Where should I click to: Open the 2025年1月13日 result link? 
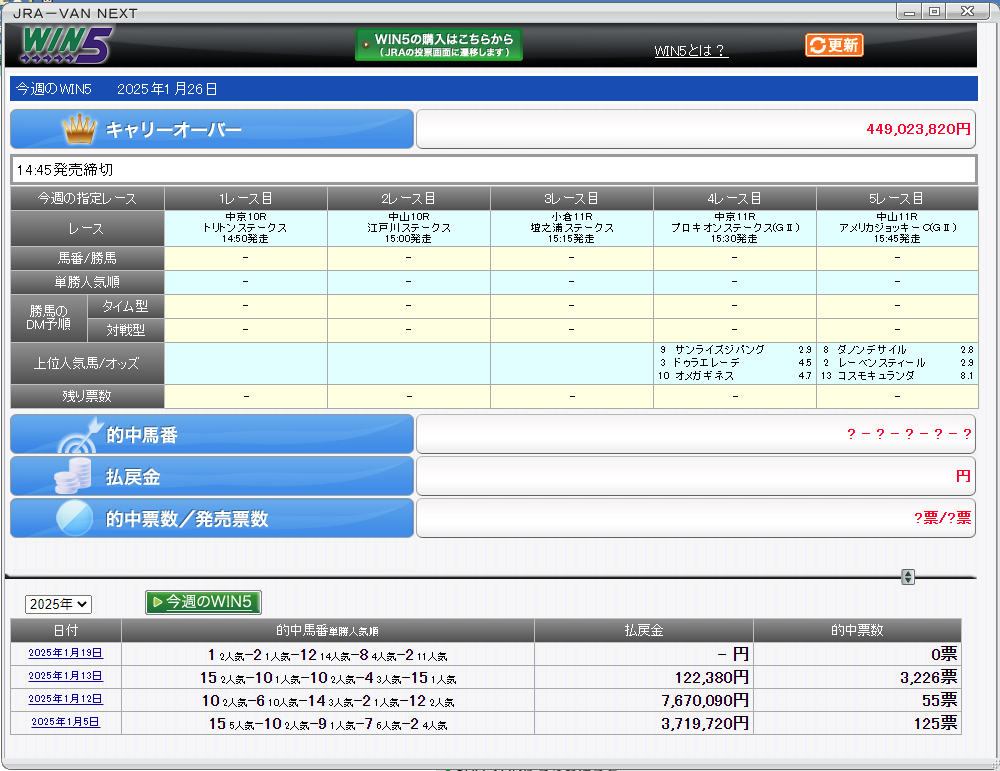(x=65, y=676)
